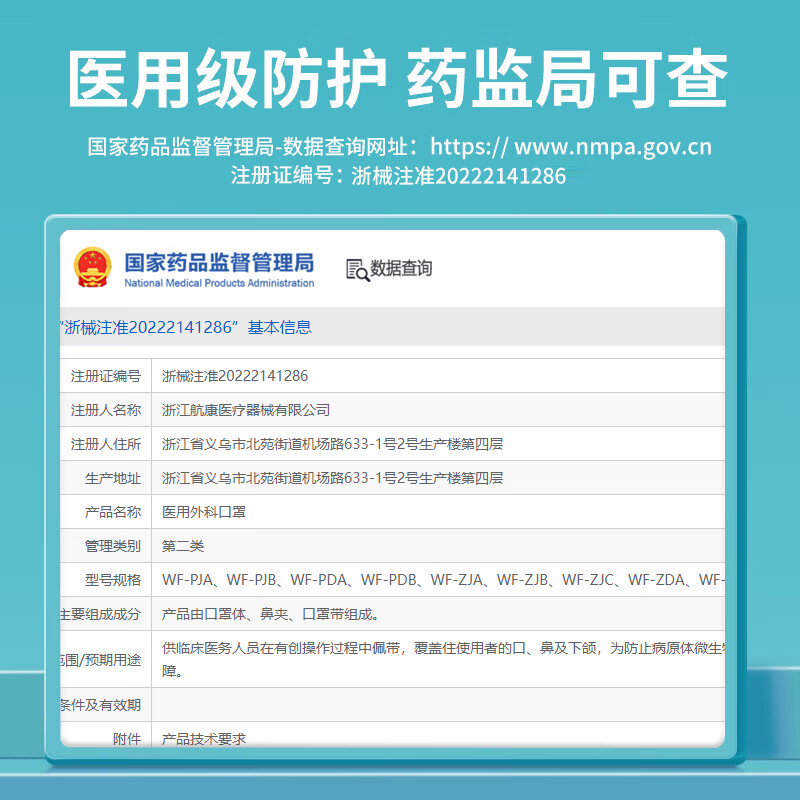Click the 主要组成成分 row label
The image size is (800, 800).
coord(101,614)
